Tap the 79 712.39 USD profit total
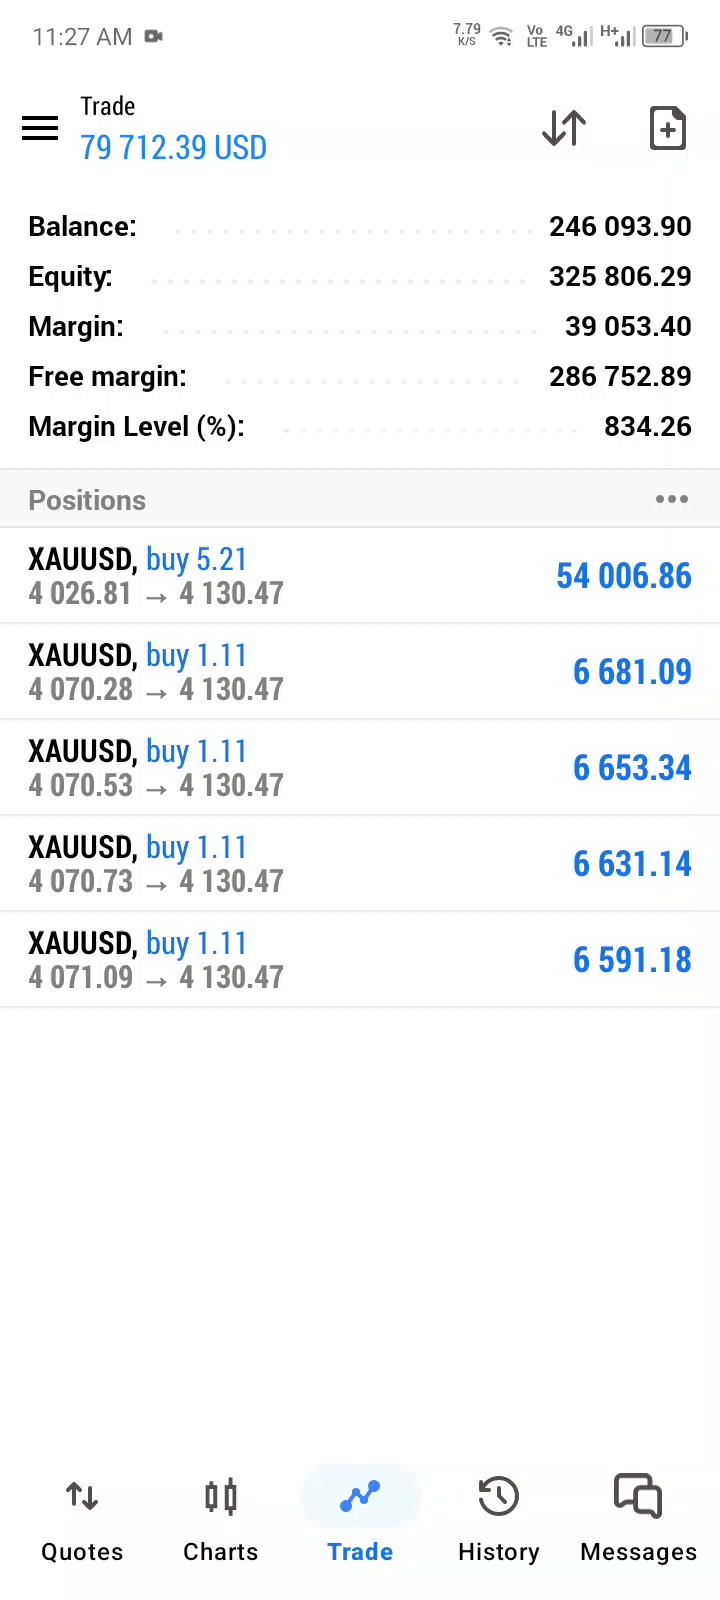 (173, 148)
